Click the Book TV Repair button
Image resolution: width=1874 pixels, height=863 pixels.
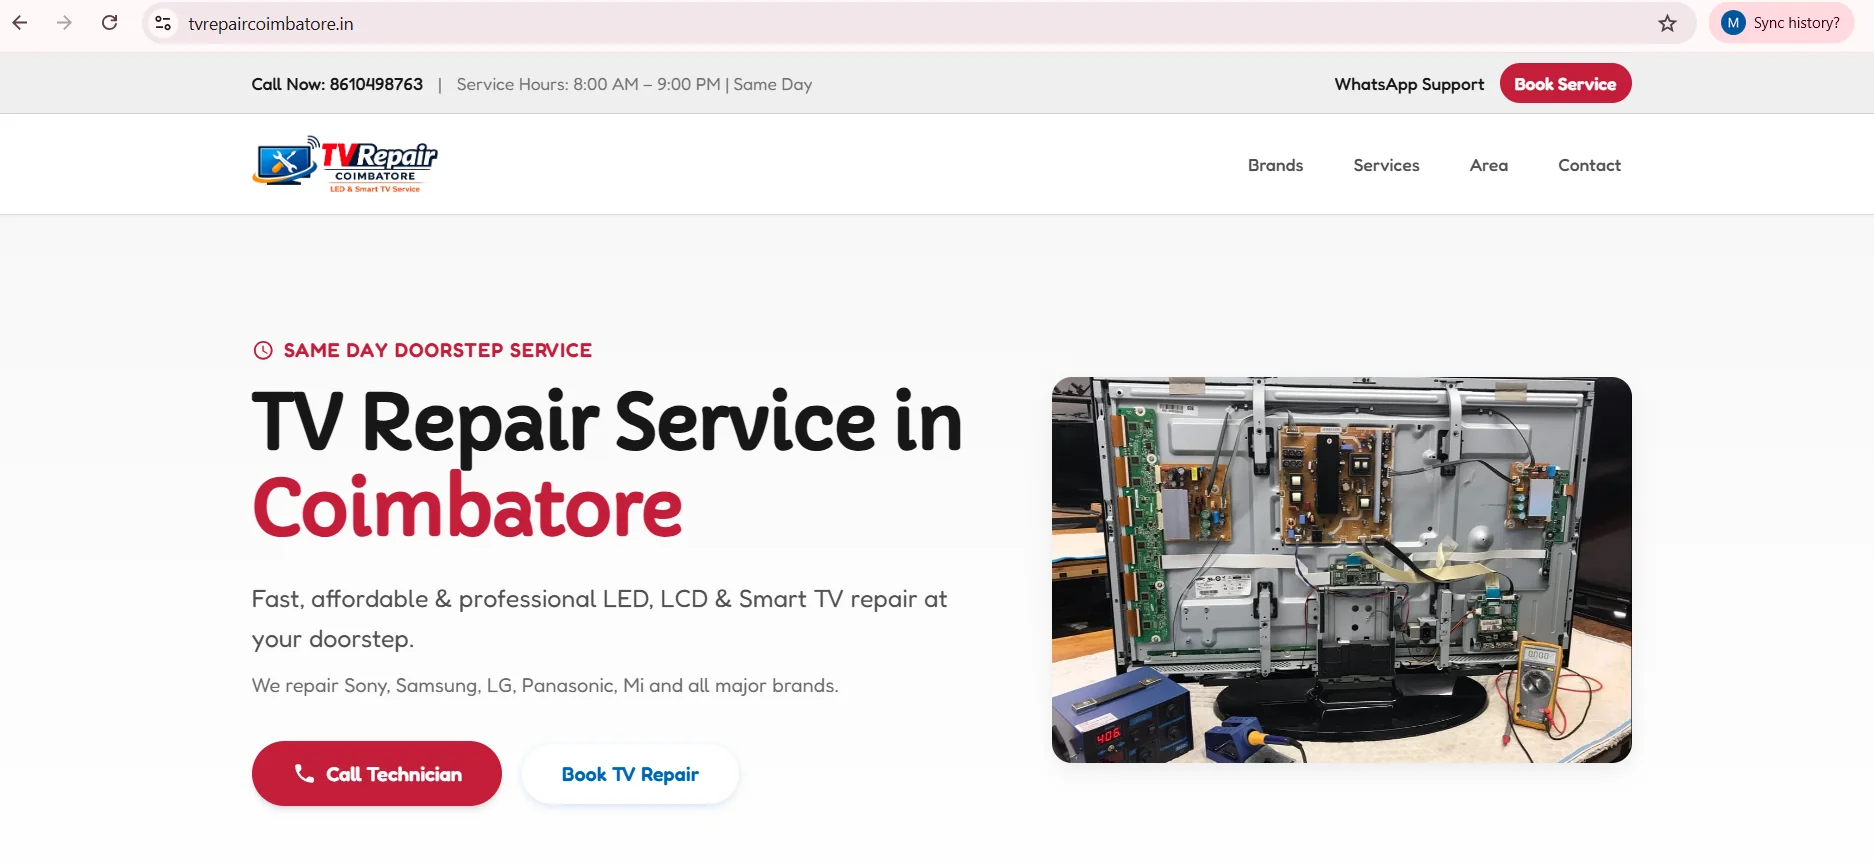click(630, 774)
